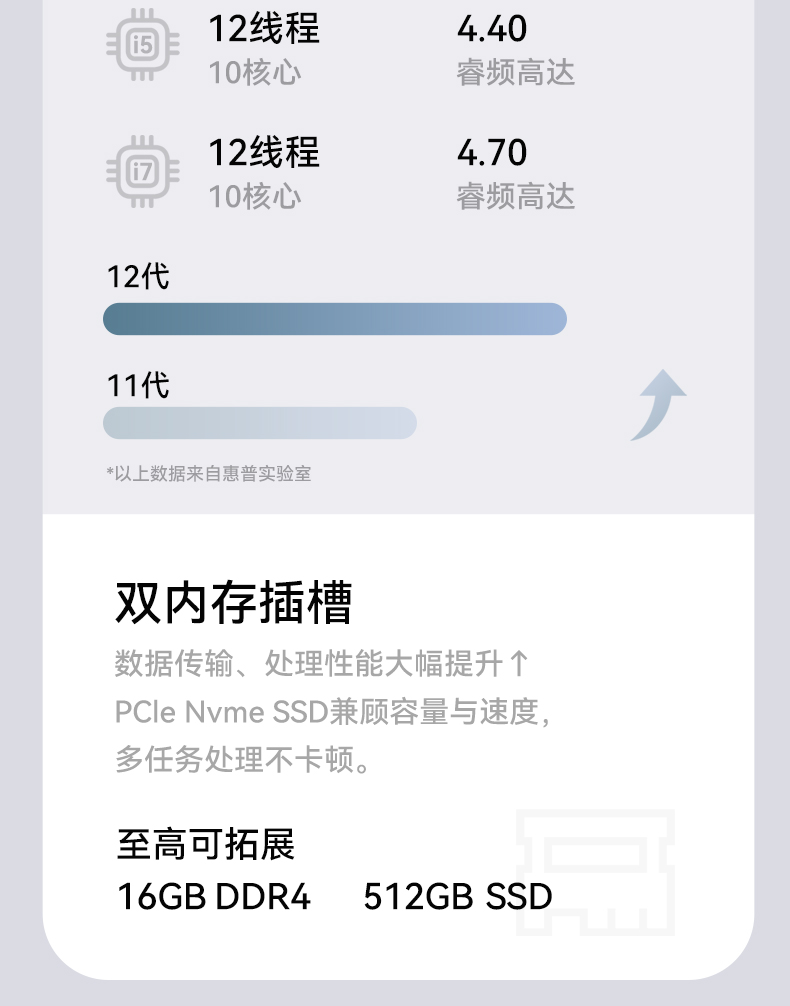Click the upward curved arrow icon

coord(659,405)
